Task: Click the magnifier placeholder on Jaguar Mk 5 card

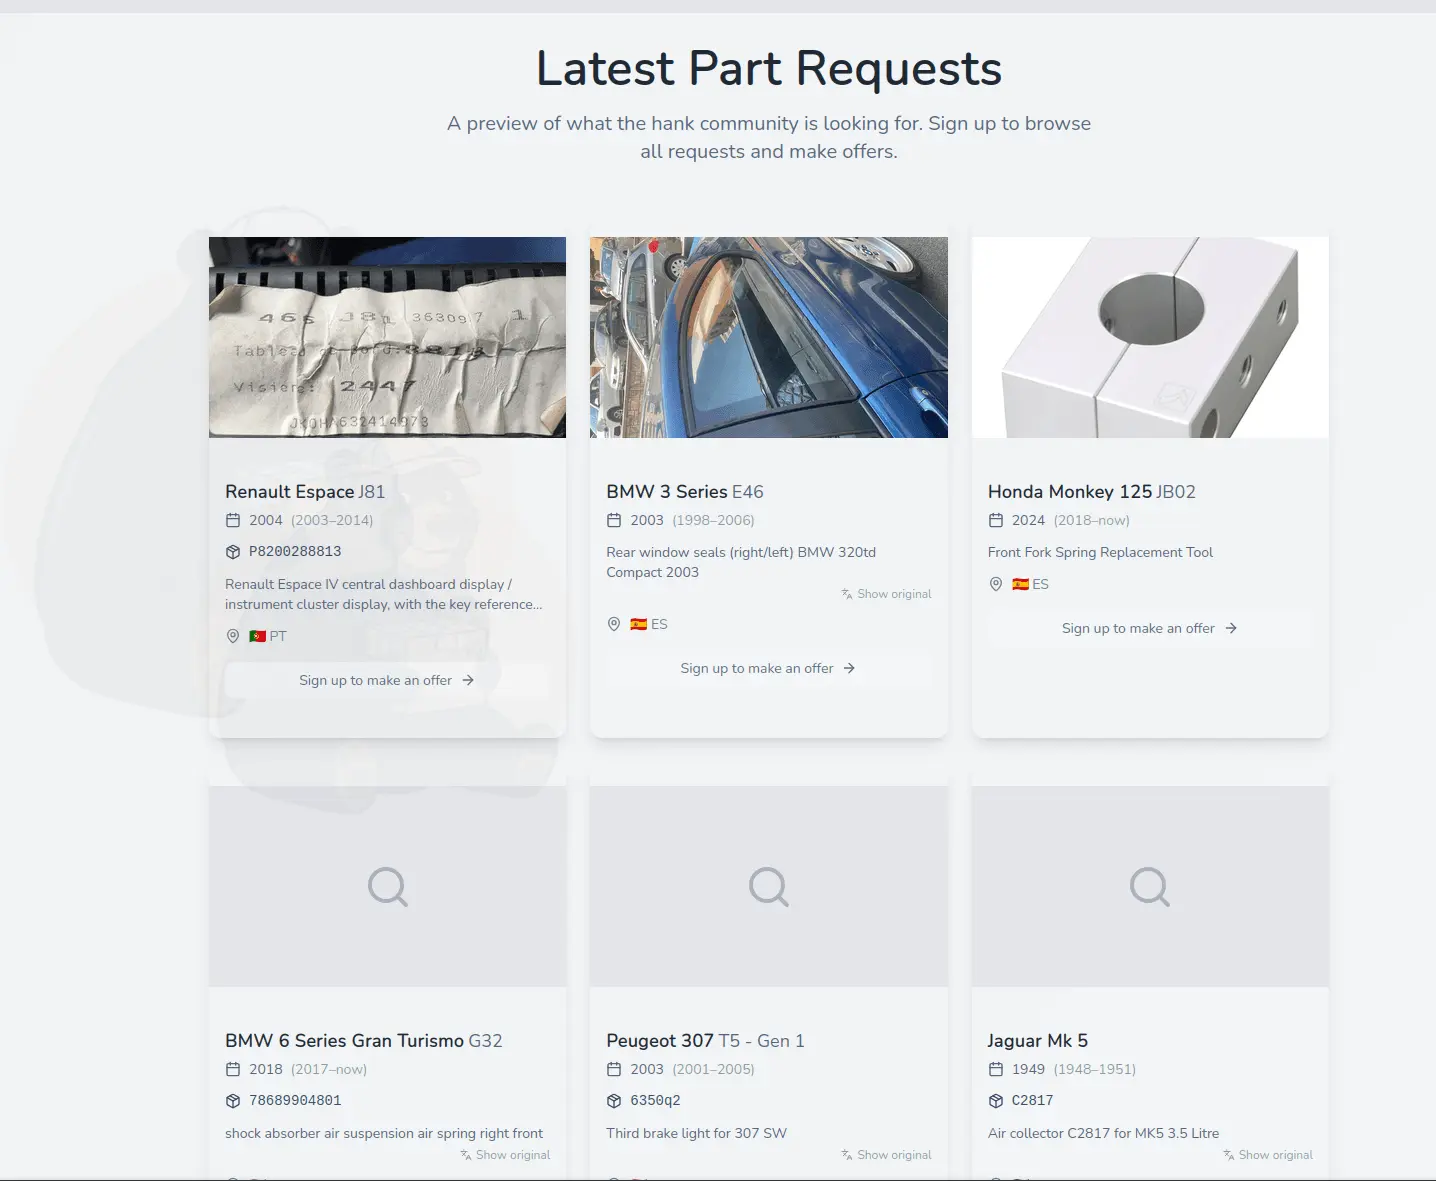Action: (1150, 886)
